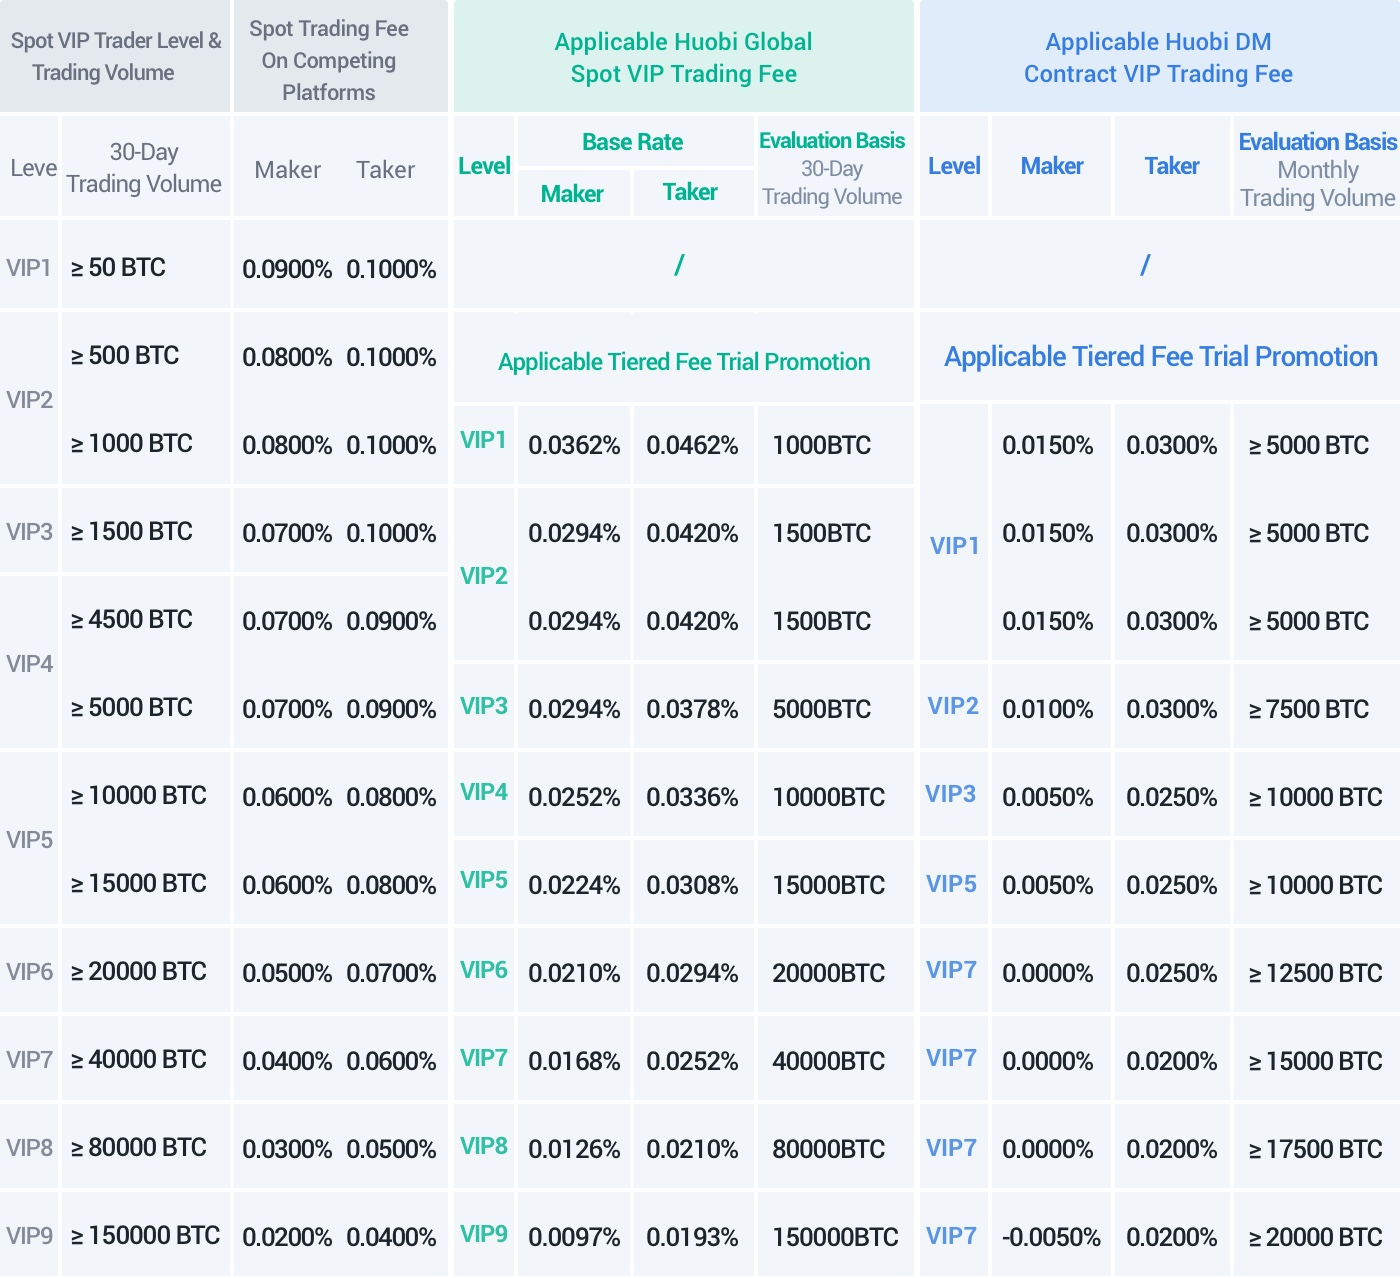This screenshot has width=1400, height=1278.
Task: Click the 150000BTC spot evaluation basis cell
Action: 835,1237
